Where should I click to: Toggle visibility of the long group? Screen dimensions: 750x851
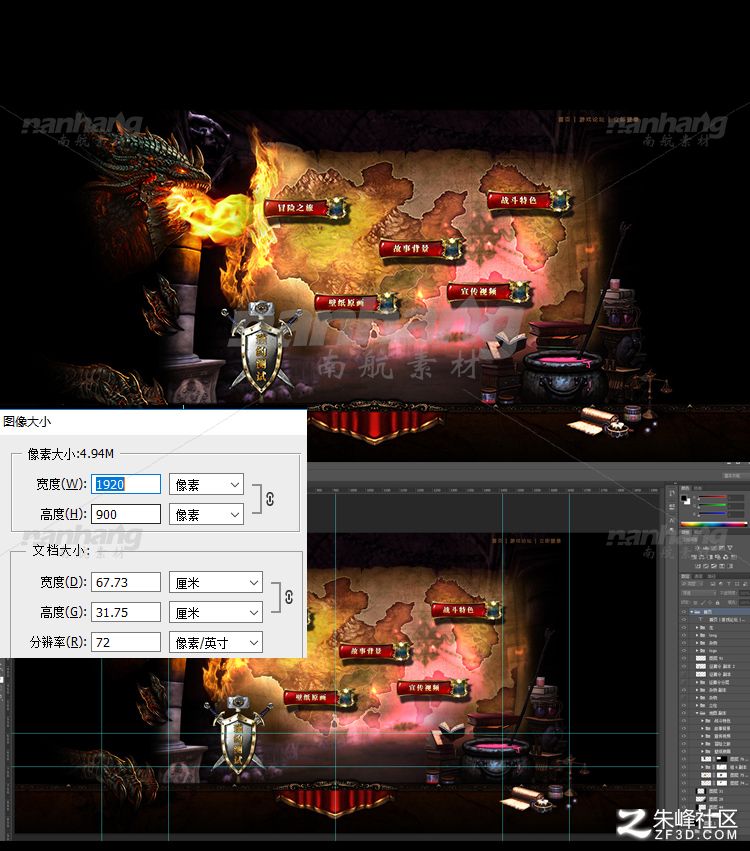pyautogui.click(x=684, y=635)
